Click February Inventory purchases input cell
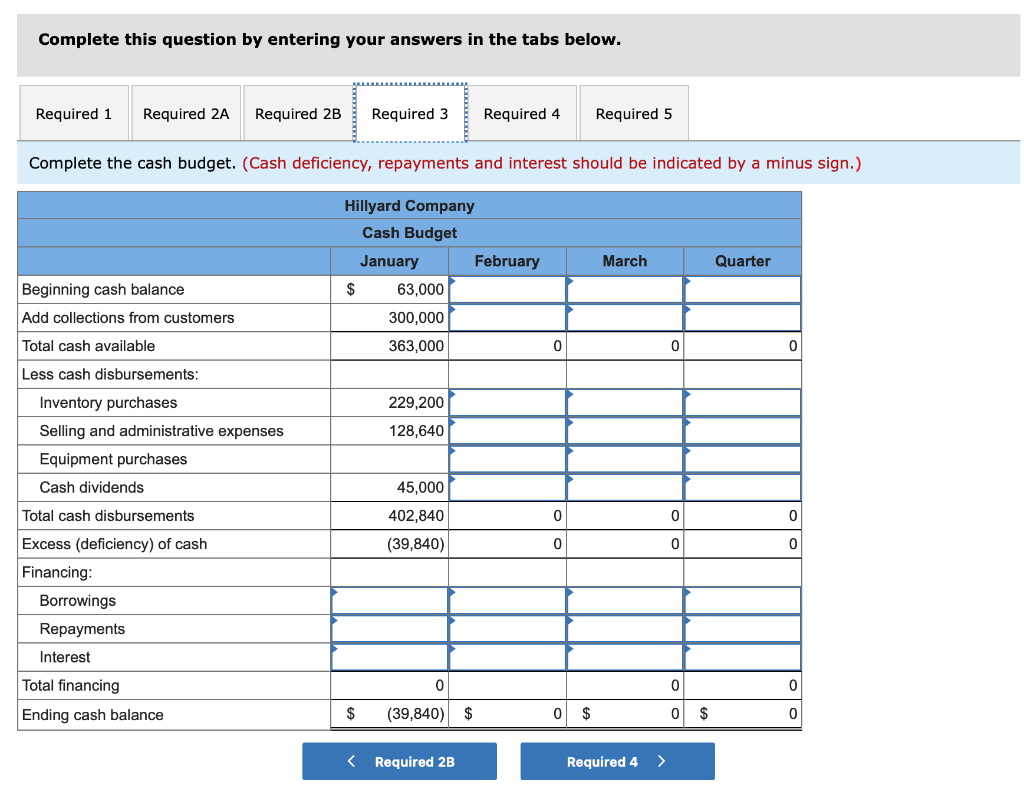The image size is (1024, 792). pos(507,402)
